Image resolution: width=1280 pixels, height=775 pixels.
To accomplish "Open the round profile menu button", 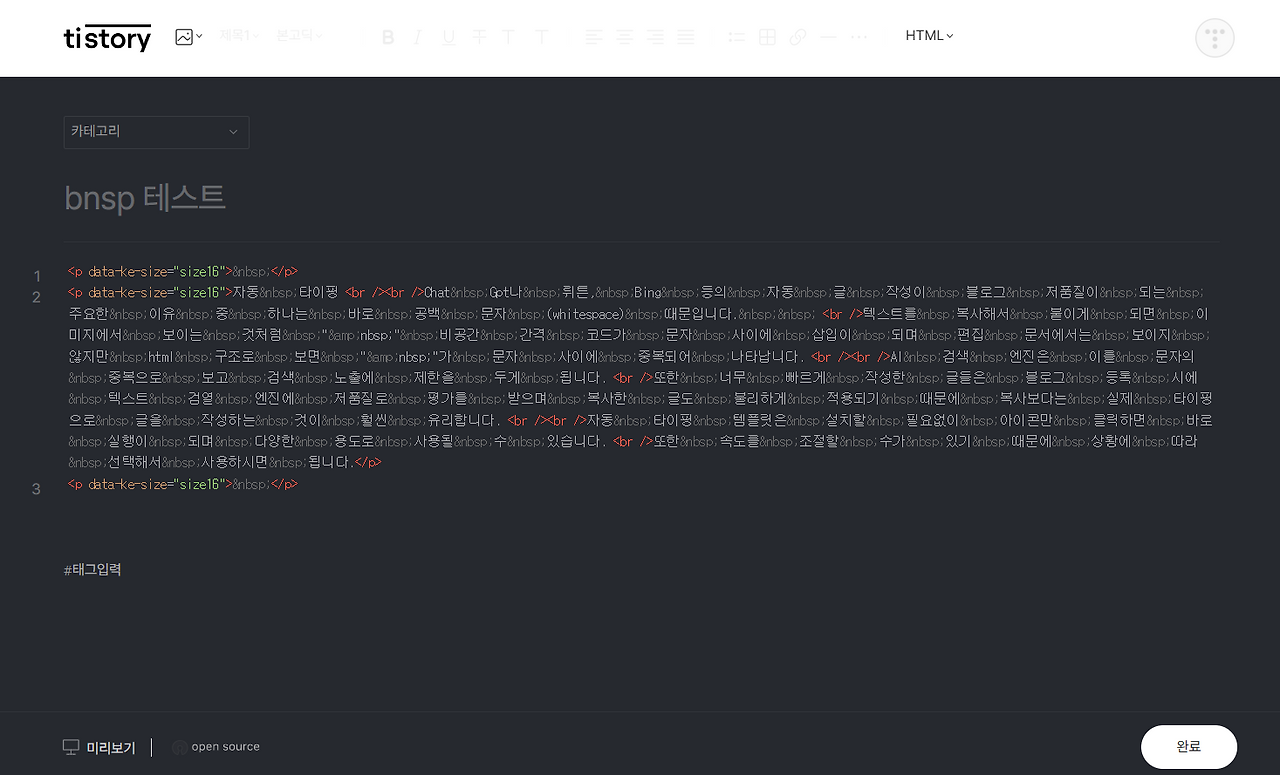I will 1215,38.
